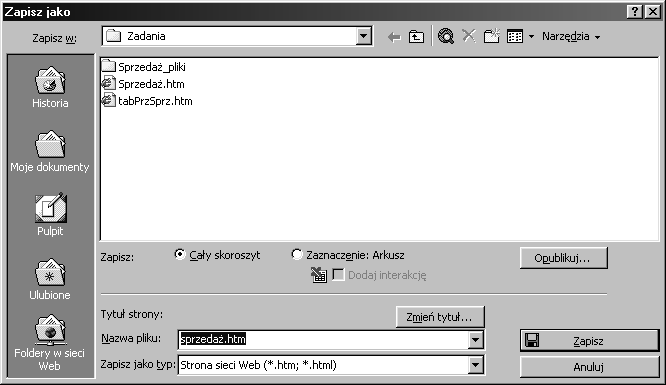Click the Zadania folder combo box

pyautogui.click(x=237, y=36)
